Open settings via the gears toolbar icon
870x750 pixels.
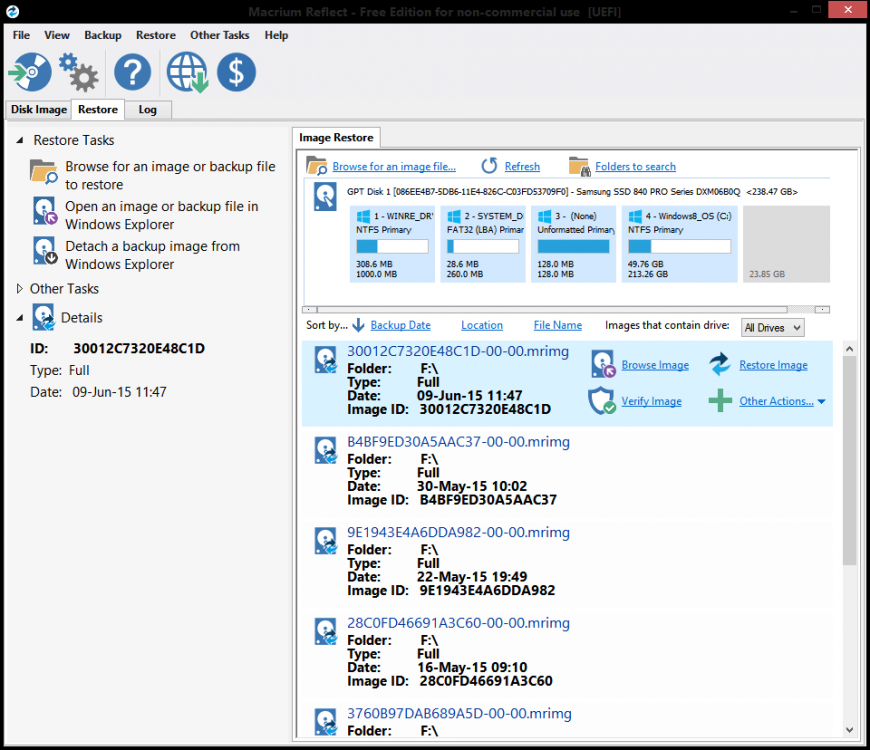point(79,72)
